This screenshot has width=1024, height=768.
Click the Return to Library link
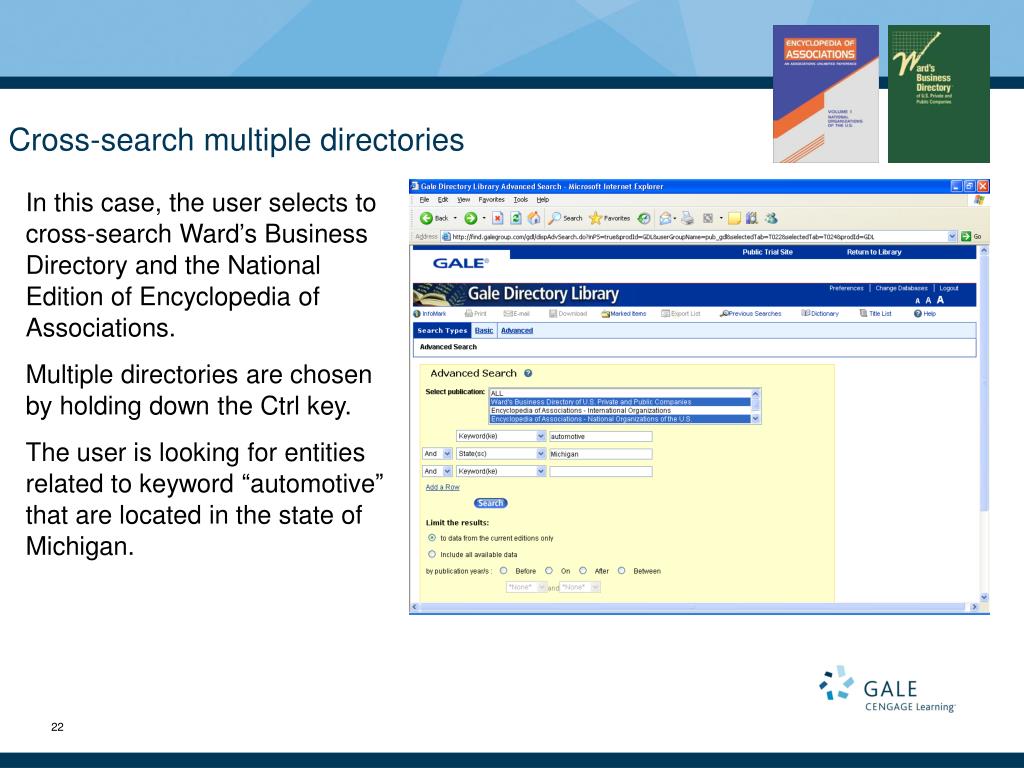(874, 252)
